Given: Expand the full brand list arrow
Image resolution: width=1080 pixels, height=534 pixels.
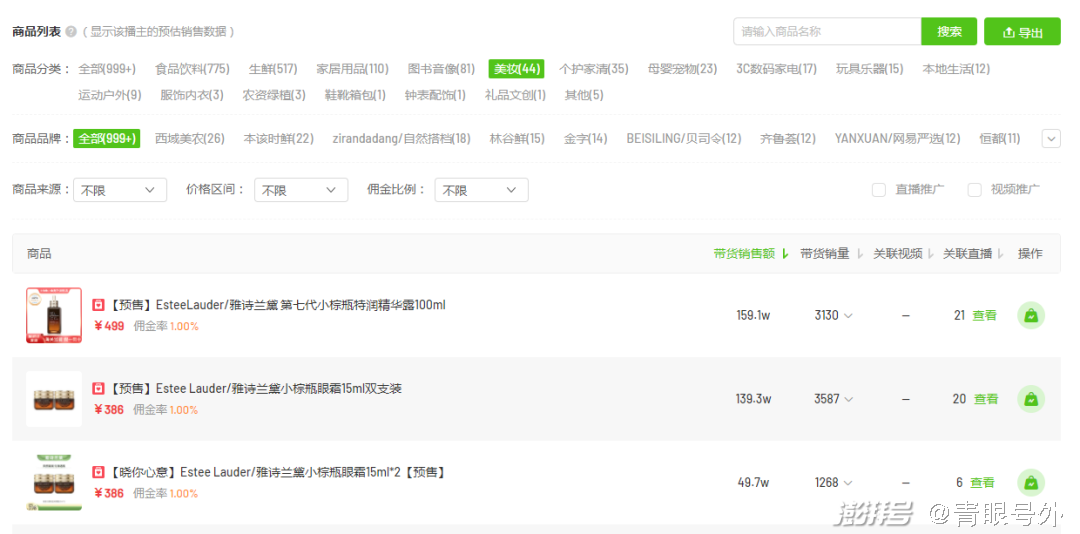Looking at the screenshot, I should pyautogui.click(x=1051, y=138).
